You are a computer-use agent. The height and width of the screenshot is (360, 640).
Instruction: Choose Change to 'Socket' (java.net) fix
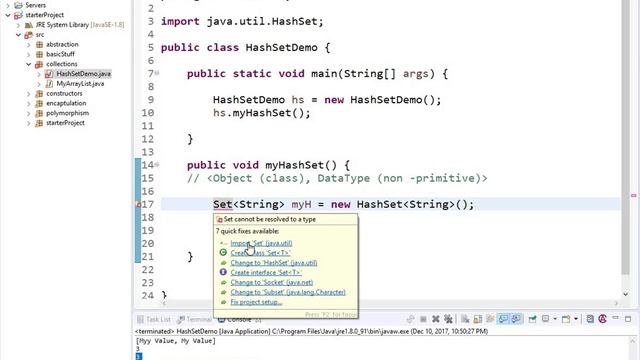click(x=272, y=282)
